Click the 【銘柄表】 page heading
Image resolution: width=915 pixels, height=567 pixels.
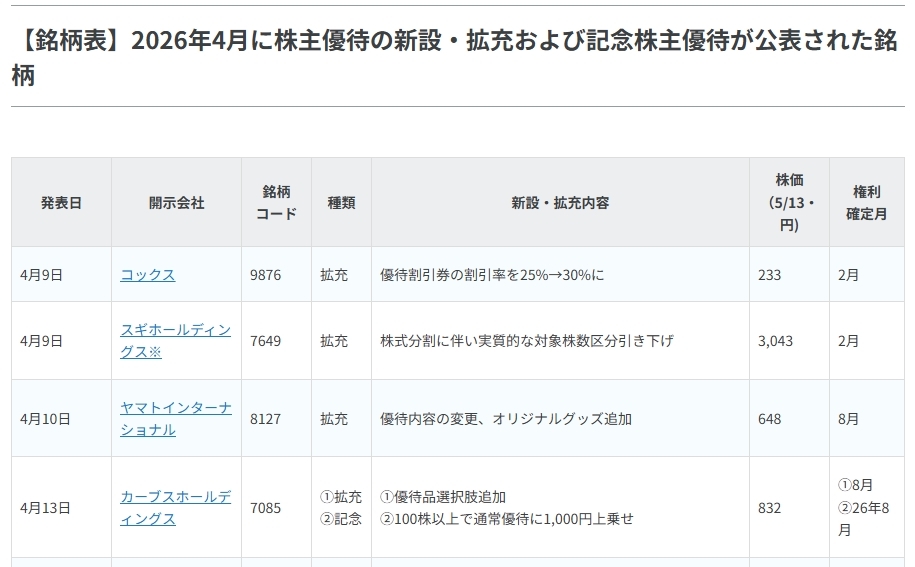pyautogui.click(x=454, y=57)
